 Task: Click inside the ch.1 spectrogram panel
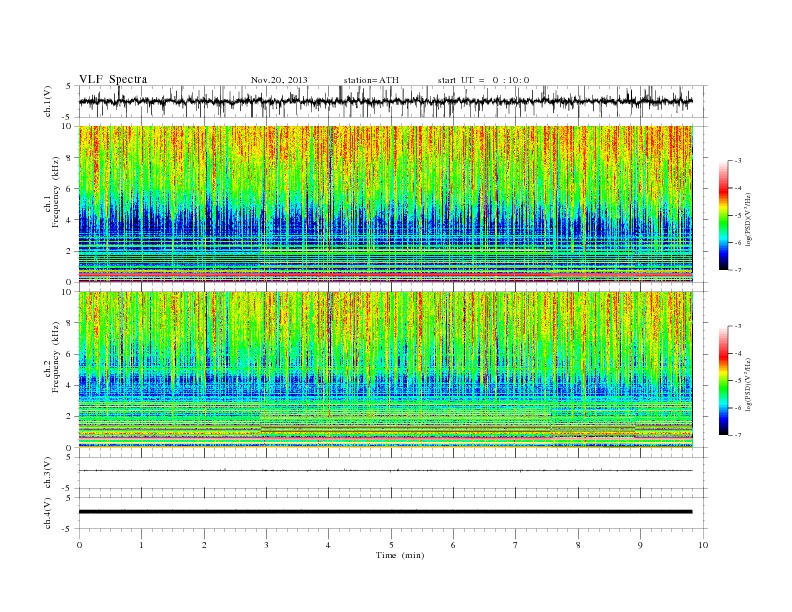click(x=385, y=204)
